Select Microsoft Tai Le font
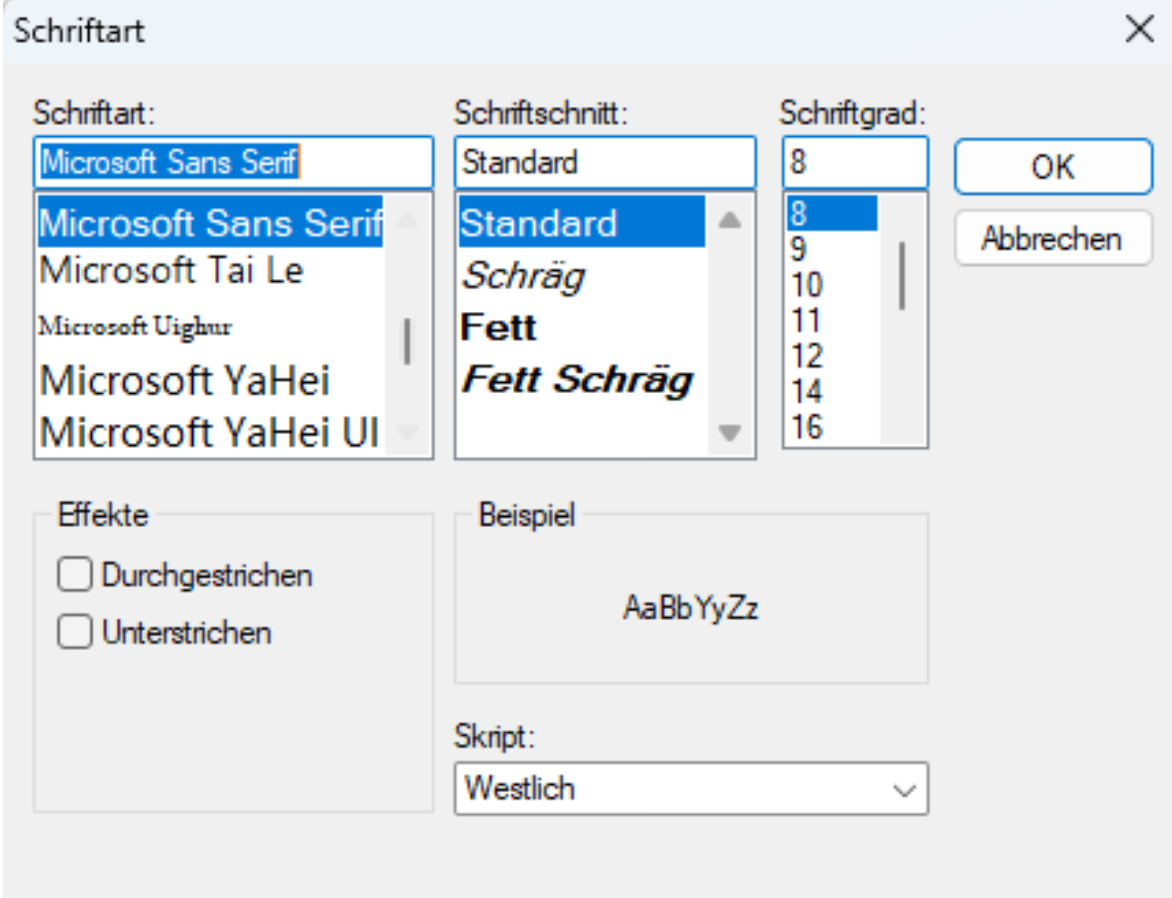 211,270
